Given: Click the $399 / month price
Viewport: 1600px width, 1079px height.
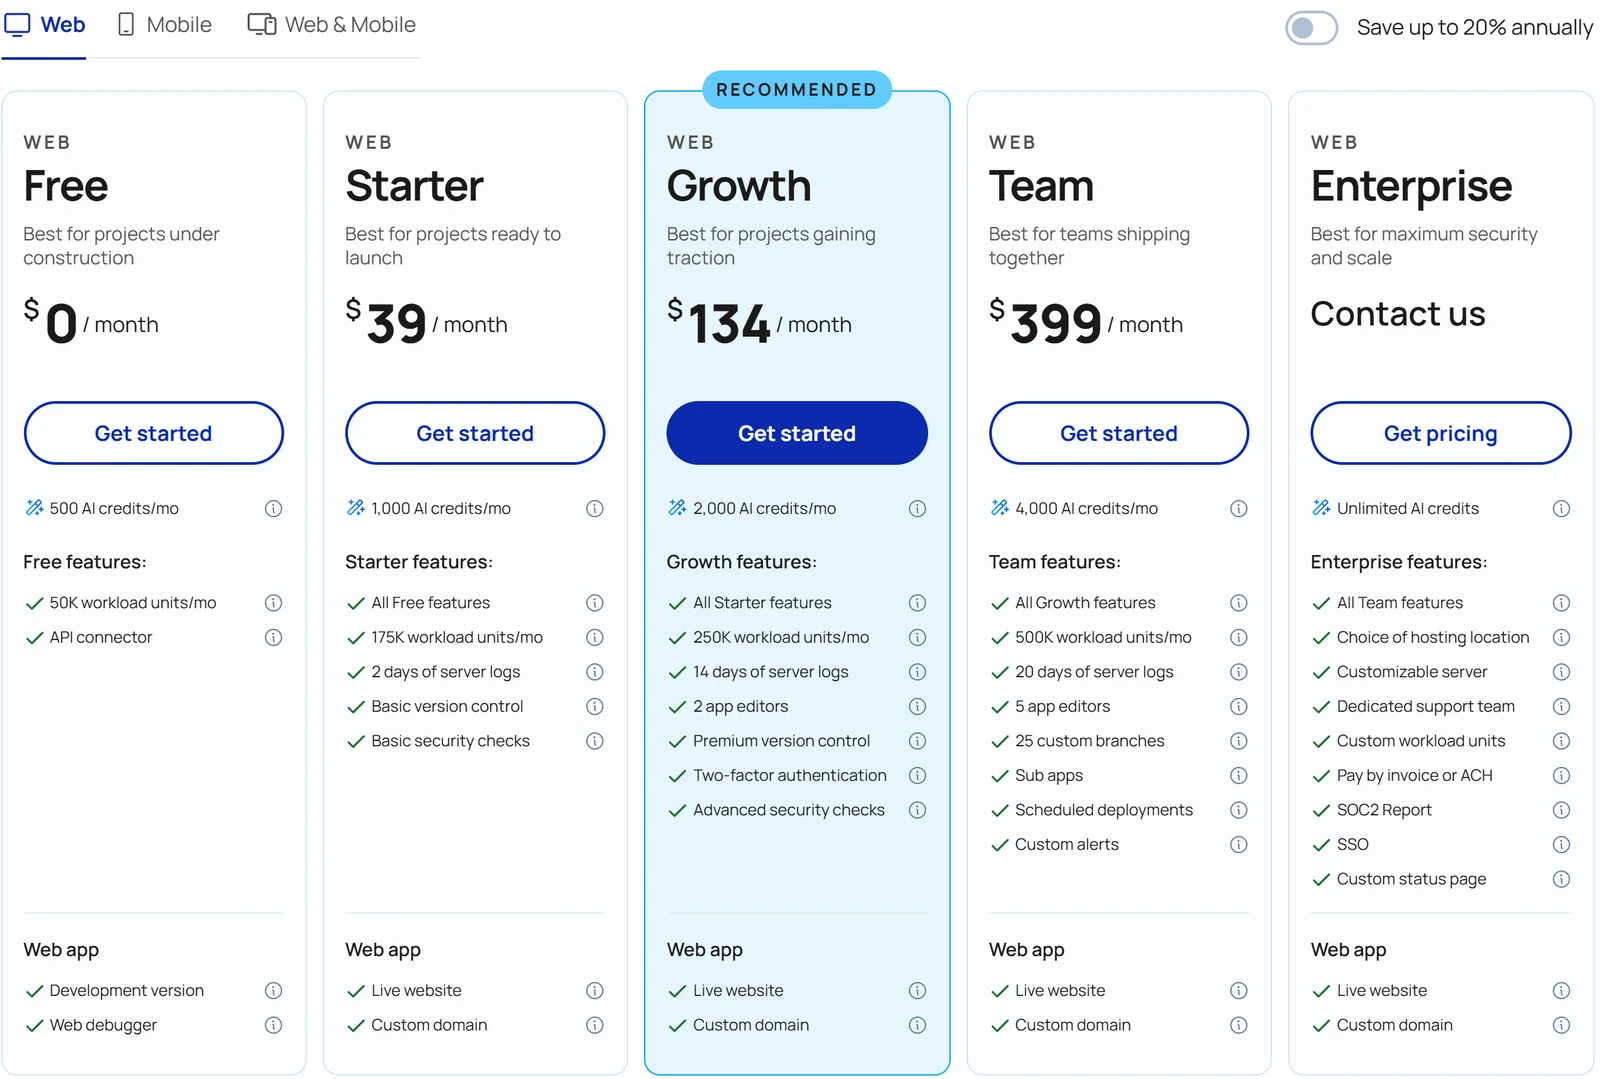Looking at the screenshot, I should 1086,324.
